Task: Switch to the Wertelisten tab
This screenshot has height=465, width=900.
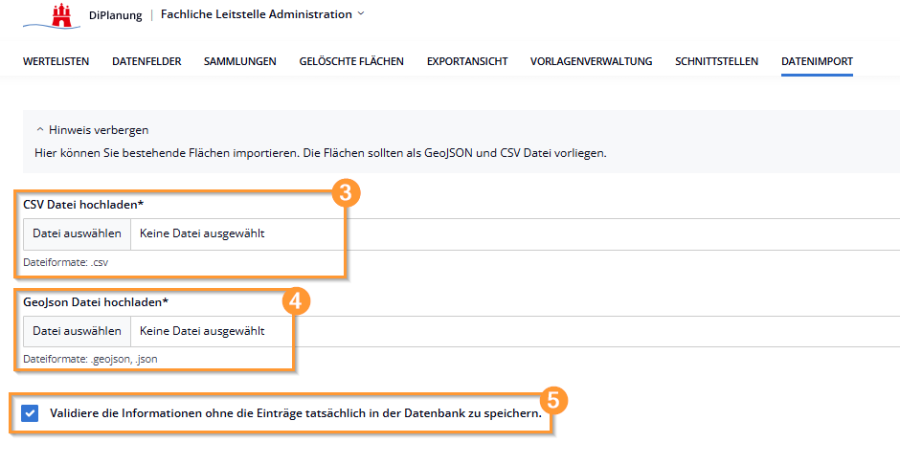Action: click(x=56, y=61)
